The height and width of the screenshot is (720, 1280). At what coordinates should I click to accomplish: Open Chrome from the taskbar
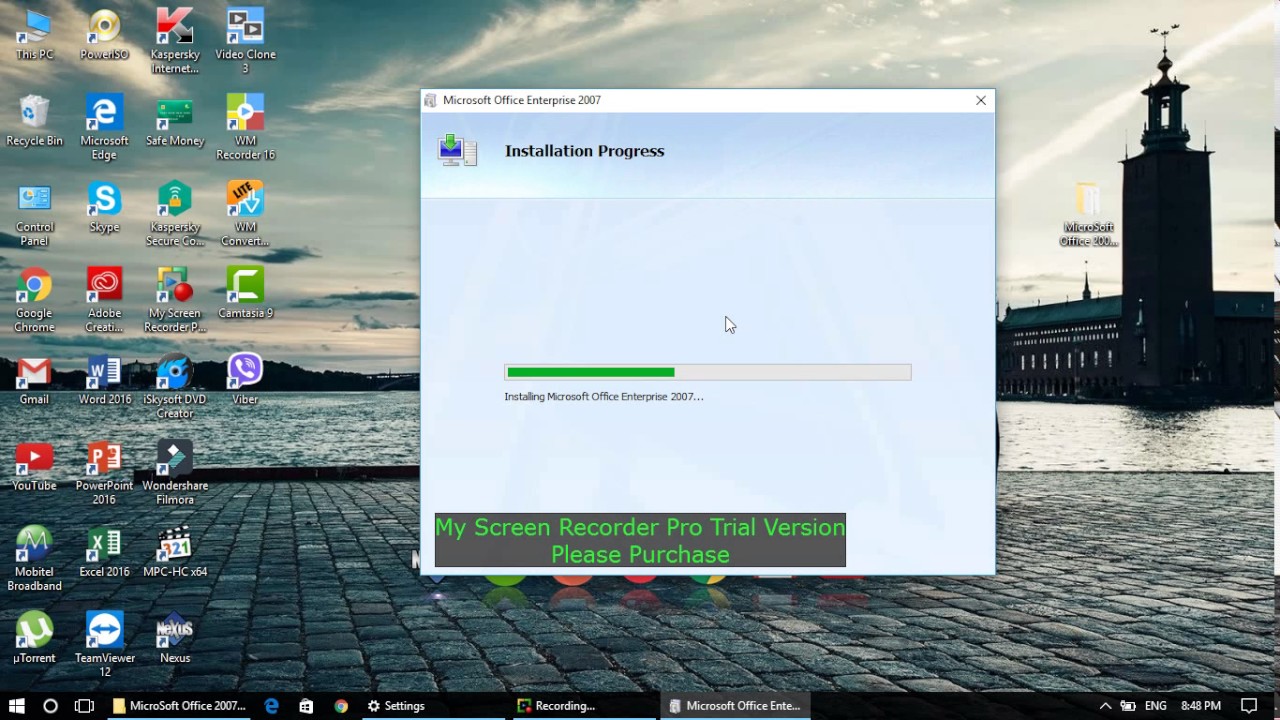point(341,706)
